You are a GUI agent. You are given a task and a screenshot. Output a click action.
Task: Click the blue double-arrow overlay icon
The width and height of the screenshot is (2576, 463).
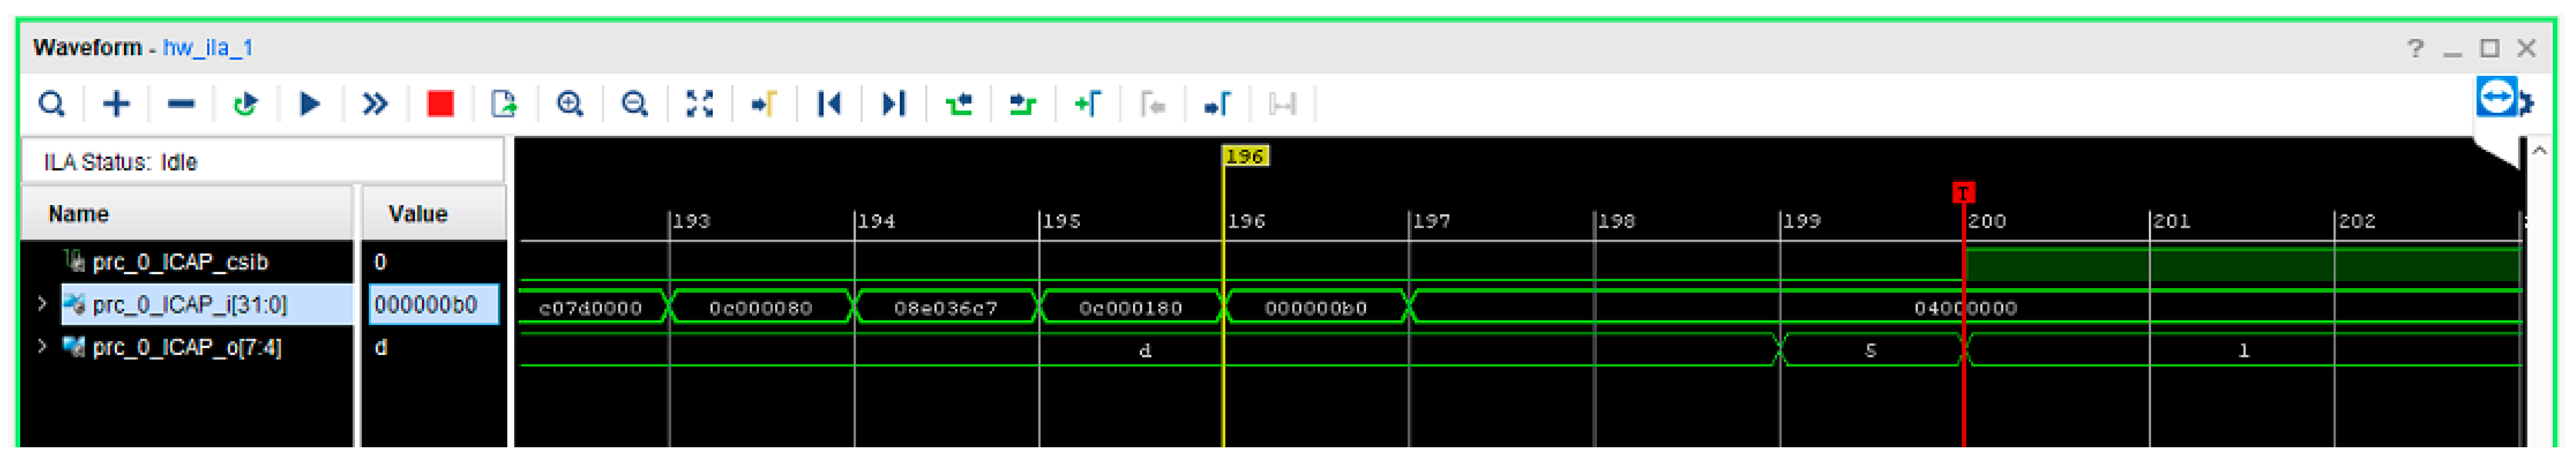click(x=2496, y=97)
